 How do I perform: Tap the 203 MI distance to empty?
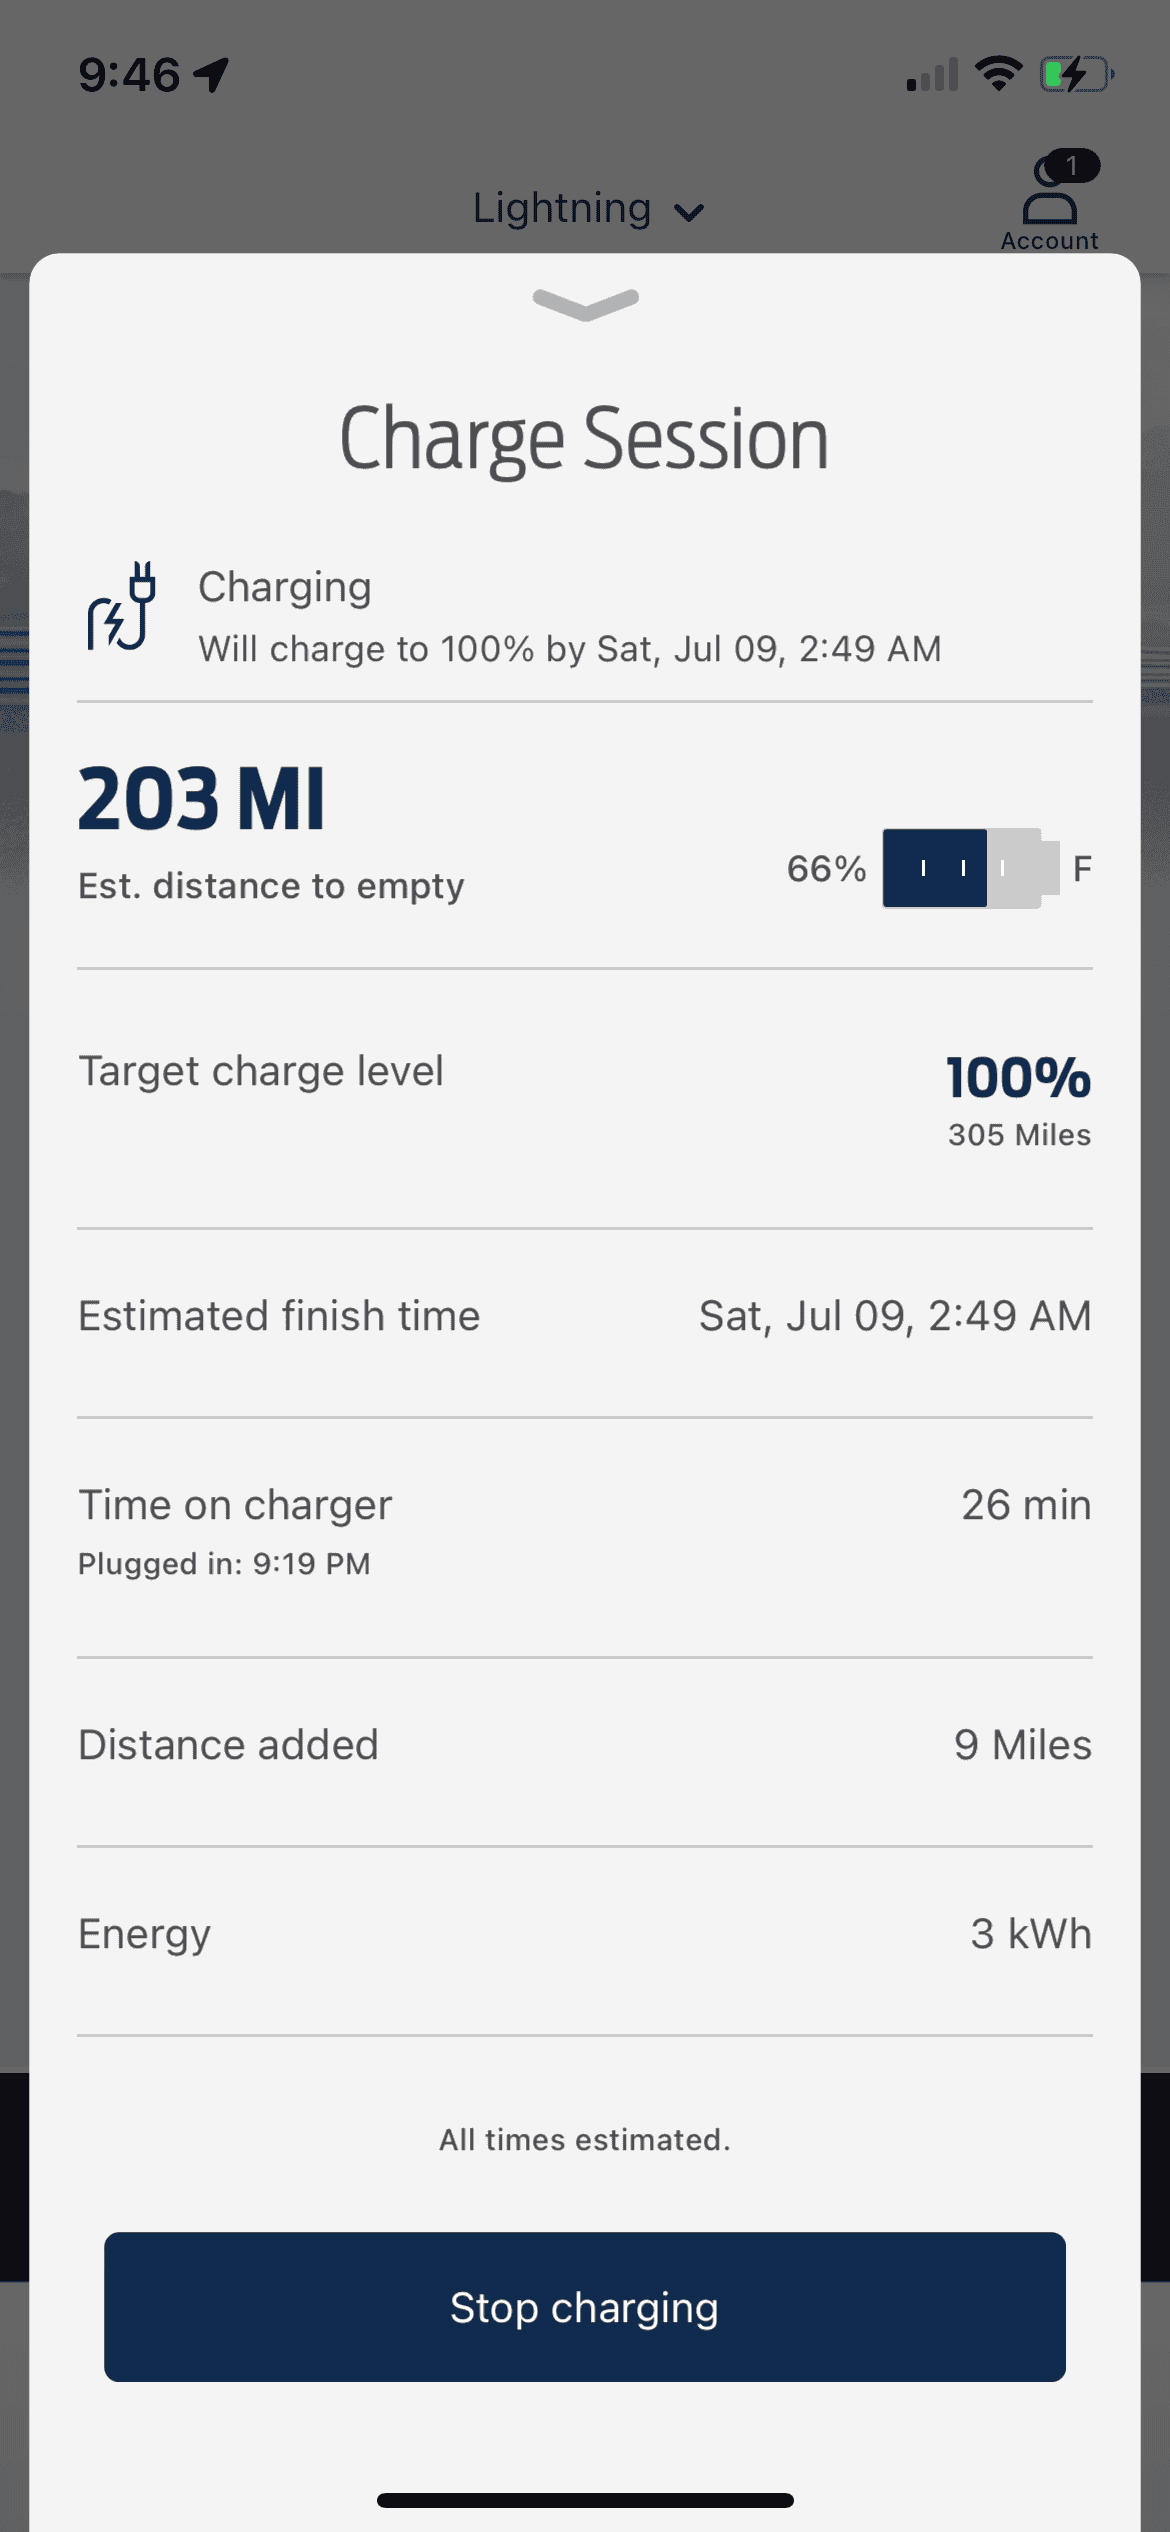[202, 799]
